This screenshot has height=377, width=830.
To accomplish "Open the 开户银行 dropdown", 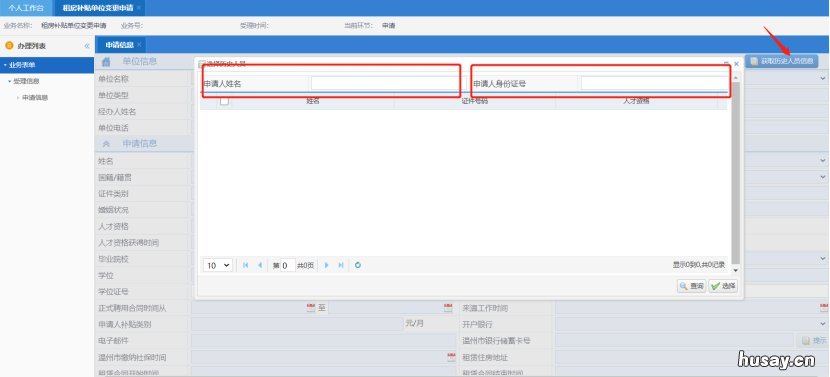I will [x=824, y=324].
